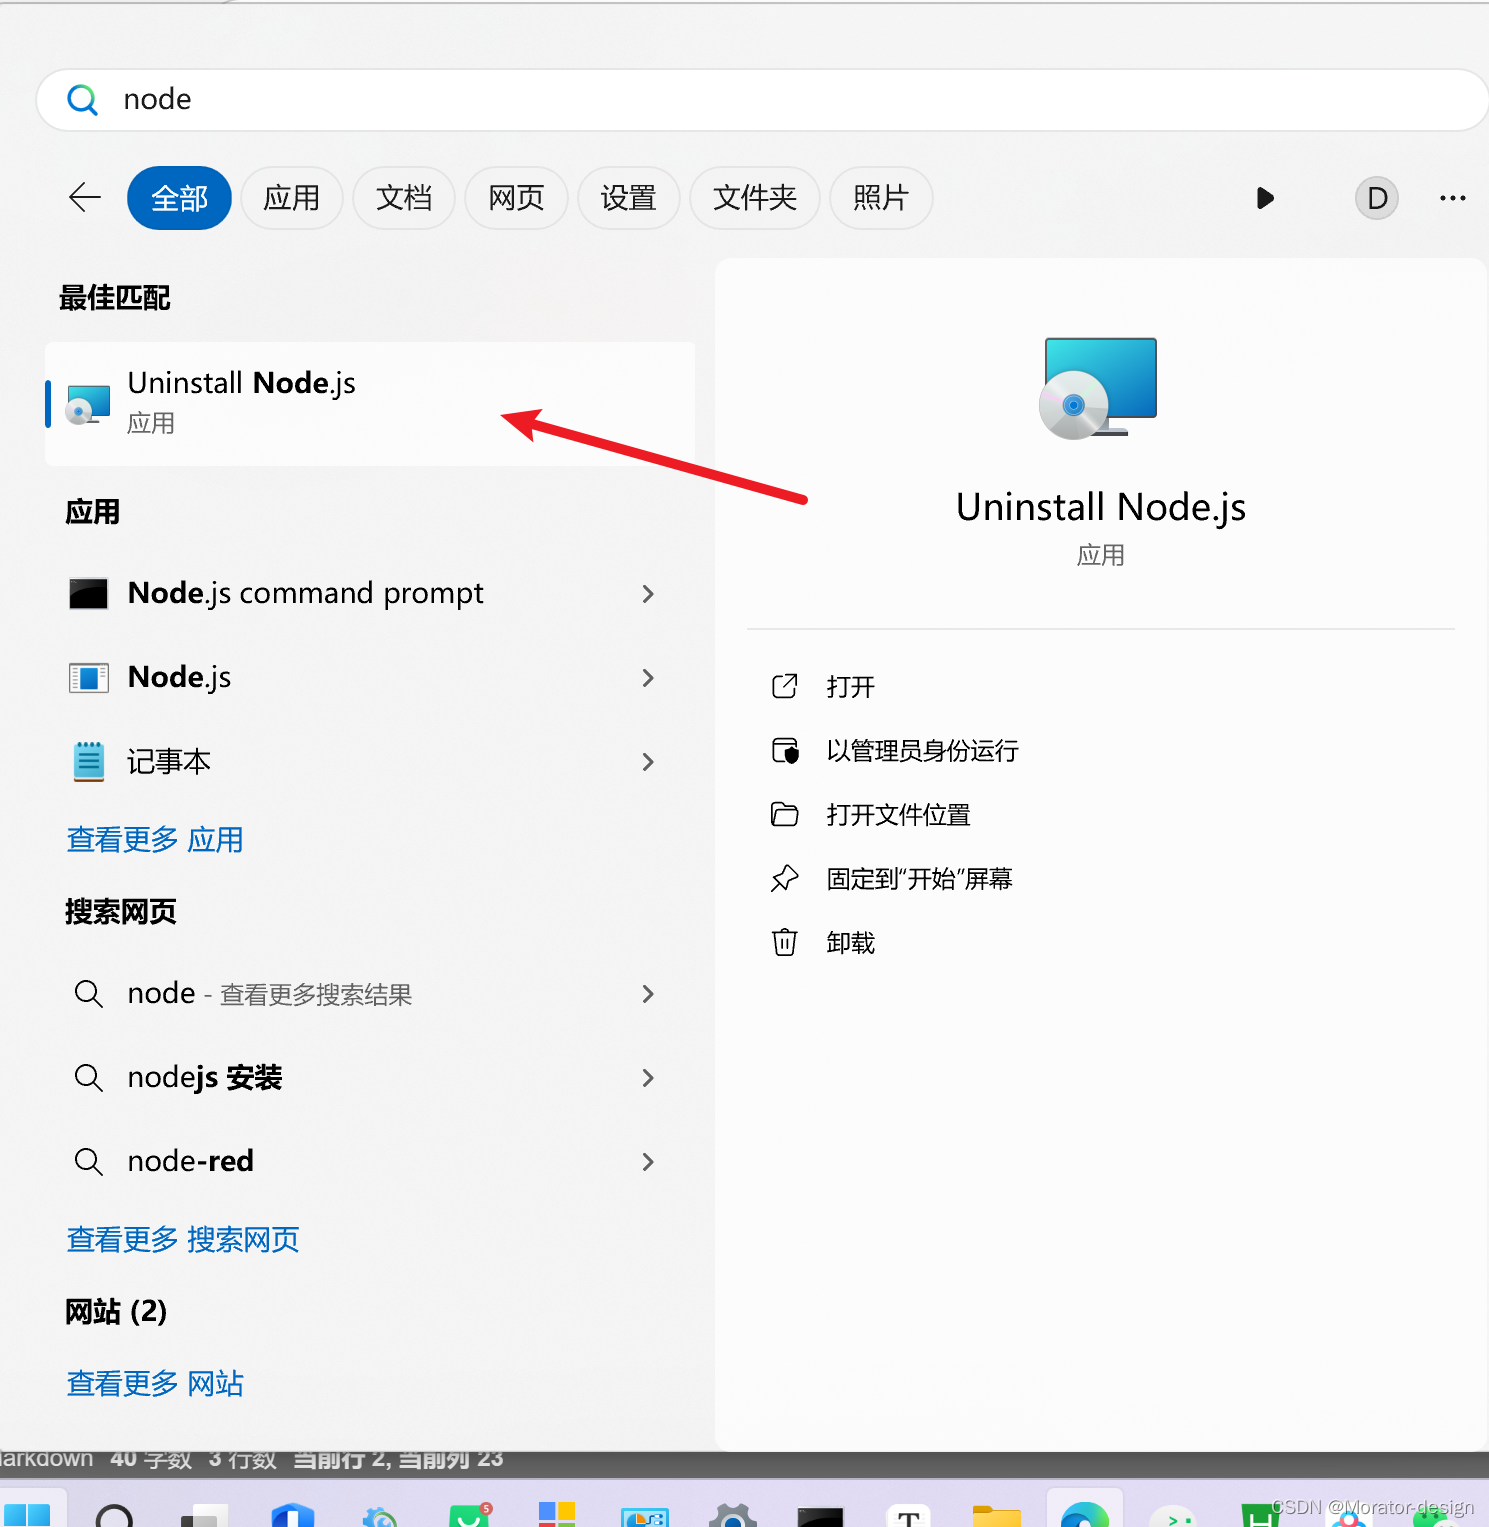1489x1527 pixels.
Task: Open the game/run panel icon near the avatar
Action: [x=1265, y=198]
